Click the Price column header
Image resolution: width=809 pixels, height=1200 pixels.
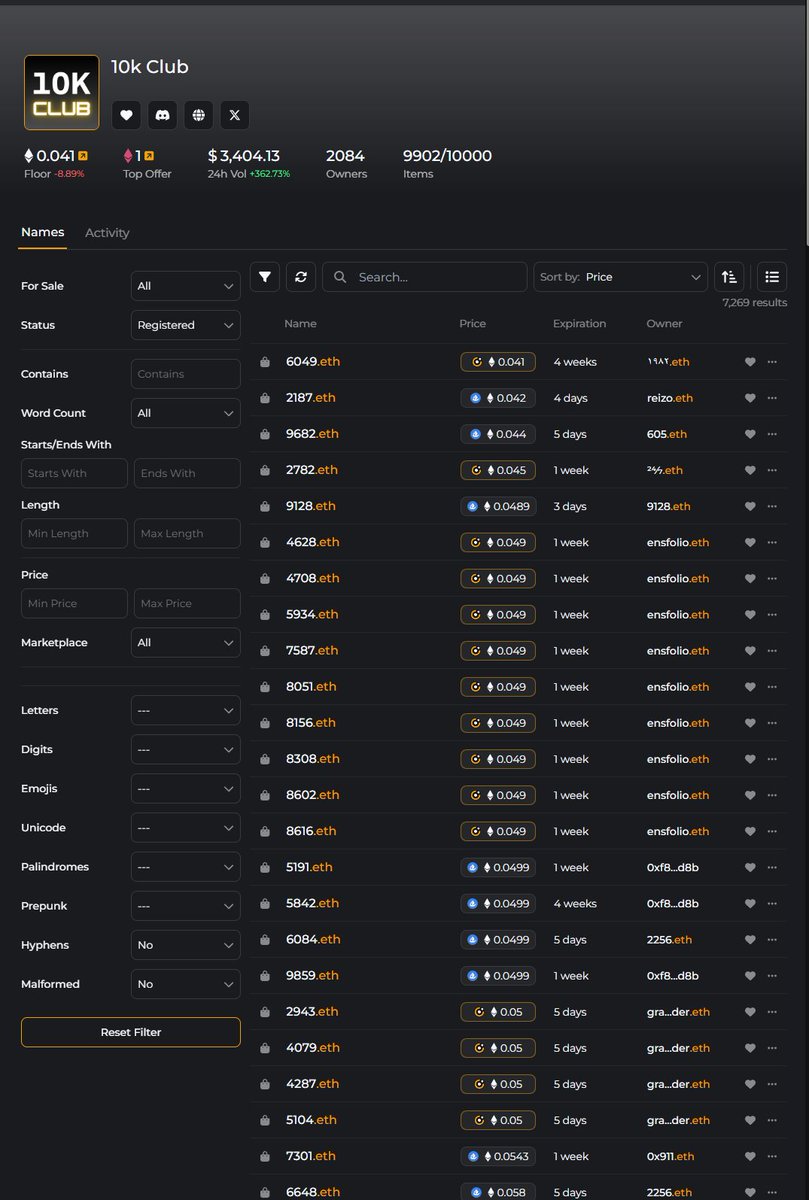[473, 324]
